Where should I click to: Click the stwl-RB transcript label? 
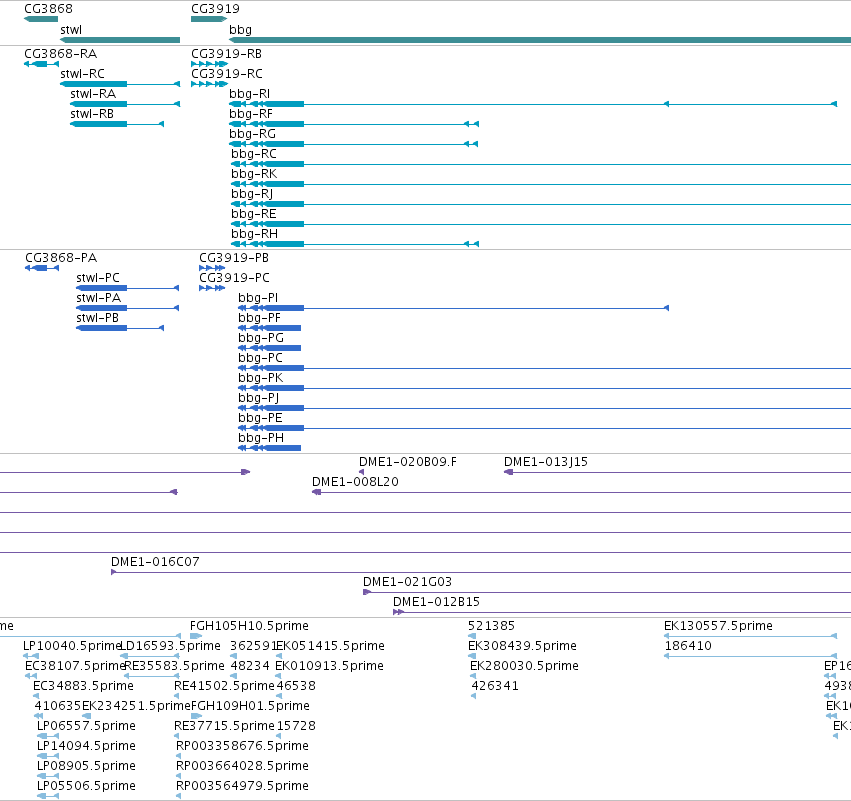pyautogui.click(x=92, y=114)
